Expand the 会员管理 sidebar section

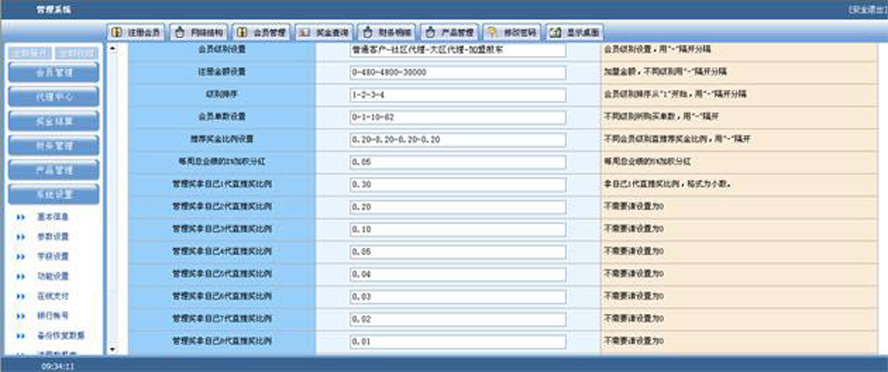pyautogui.click(x=54, y=72)
